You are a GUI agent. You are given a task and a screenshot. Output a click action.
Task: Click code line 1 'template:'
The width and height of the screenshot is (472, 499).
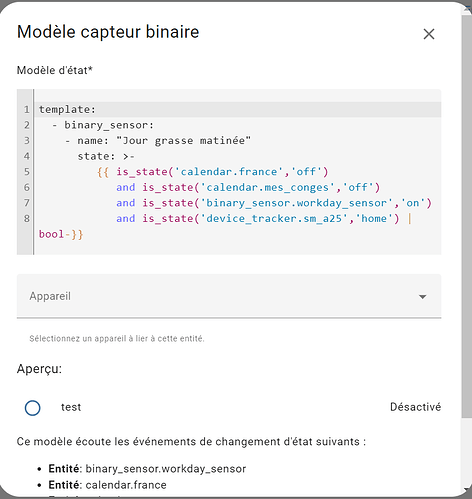click(x=67, y=109)
